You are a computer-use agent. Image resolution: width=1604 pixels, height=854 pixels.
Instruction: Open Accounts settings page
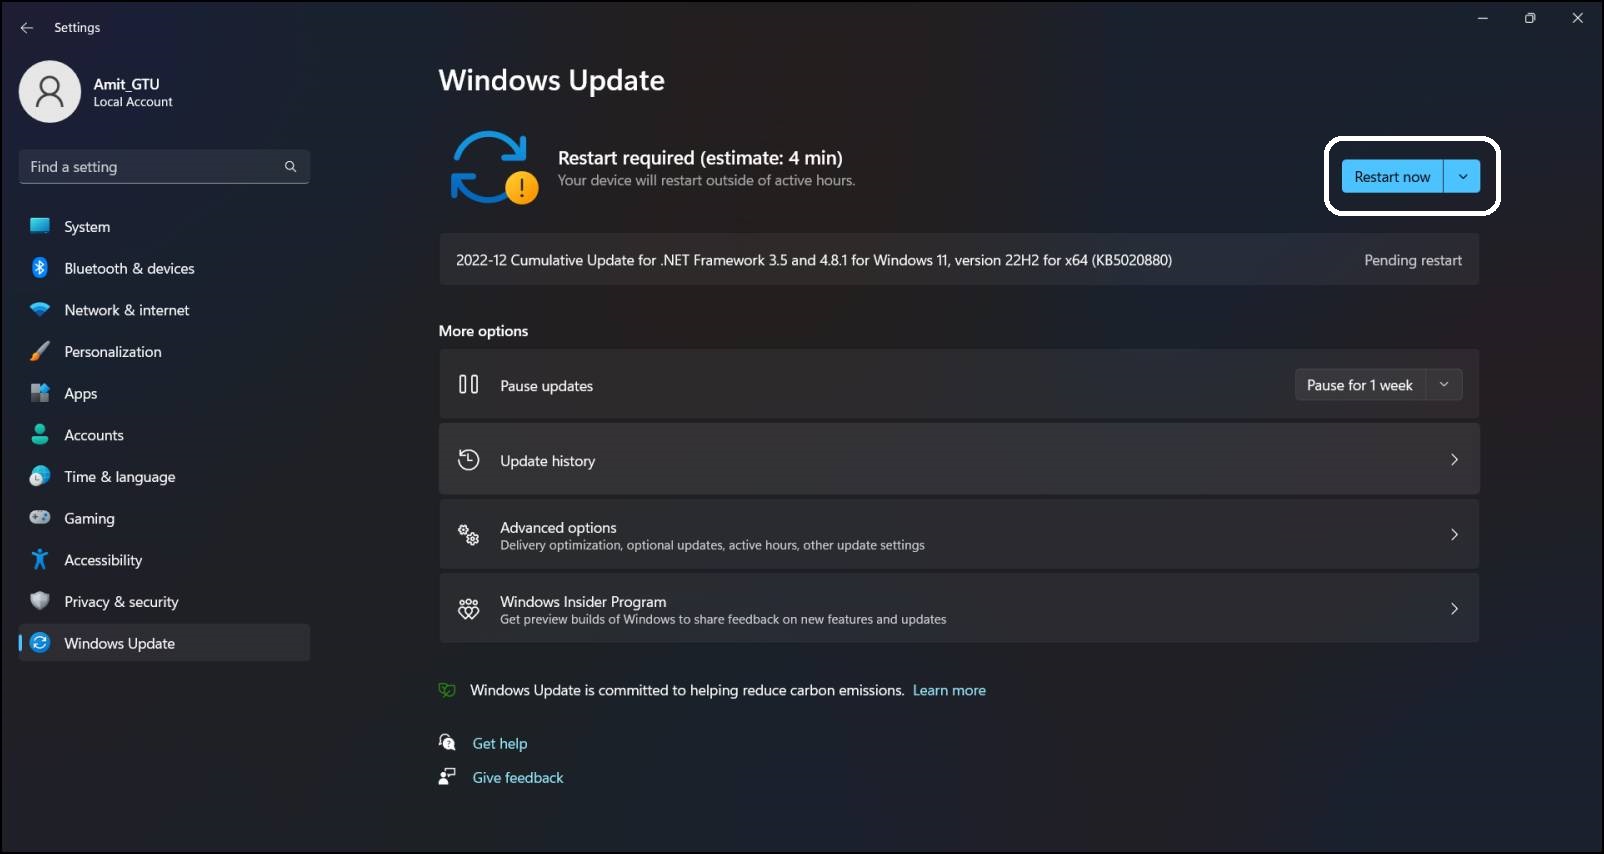164,435
